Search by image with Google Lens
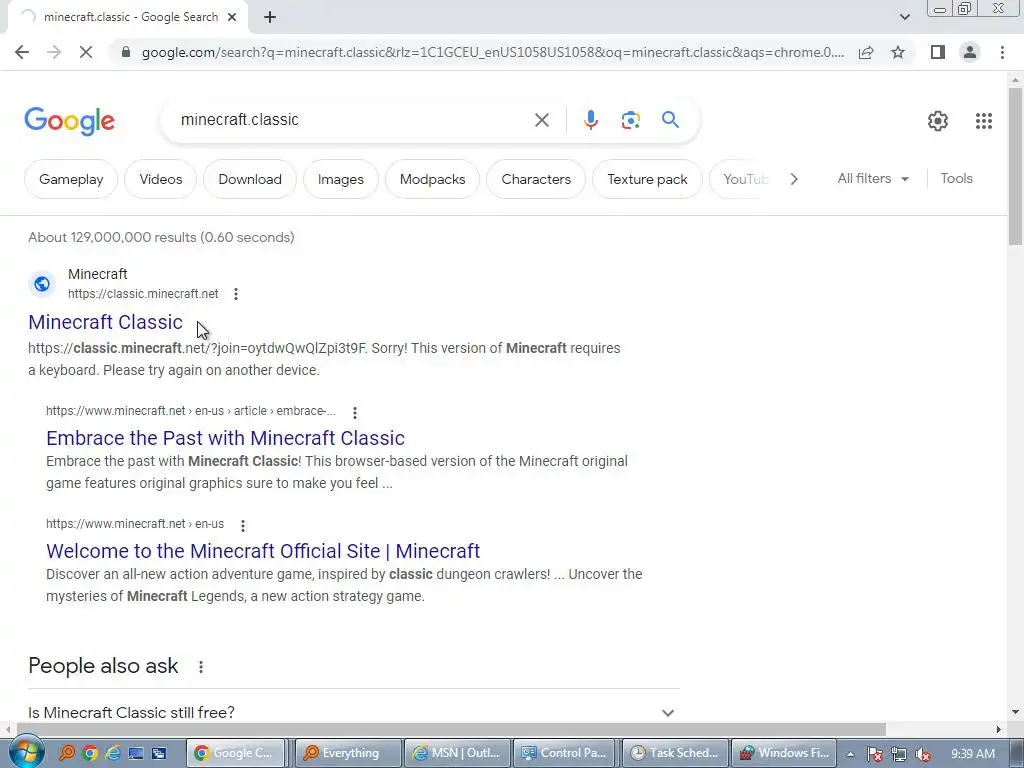1024x768 pixels. 630,120
